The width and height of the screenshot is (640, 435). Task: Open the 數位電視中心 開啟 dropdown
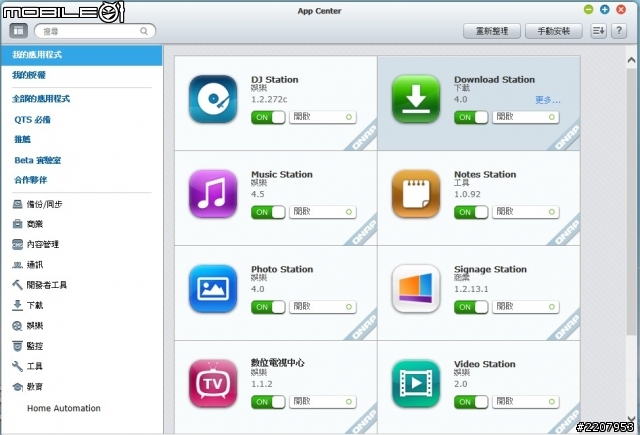[323, 402]
